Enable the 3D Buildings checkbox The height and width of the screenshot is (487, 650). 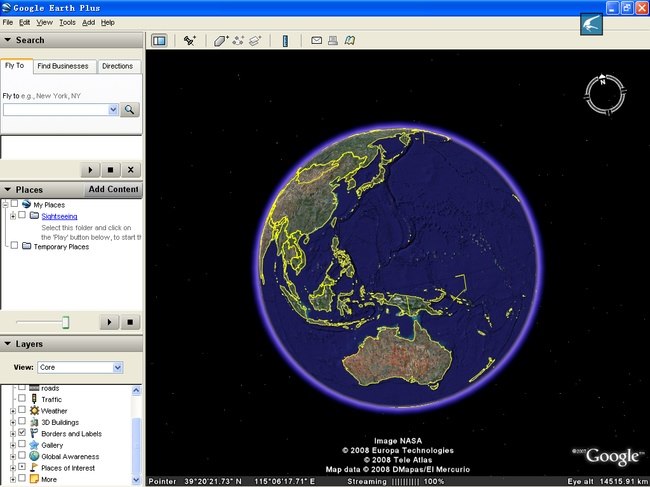22,421
